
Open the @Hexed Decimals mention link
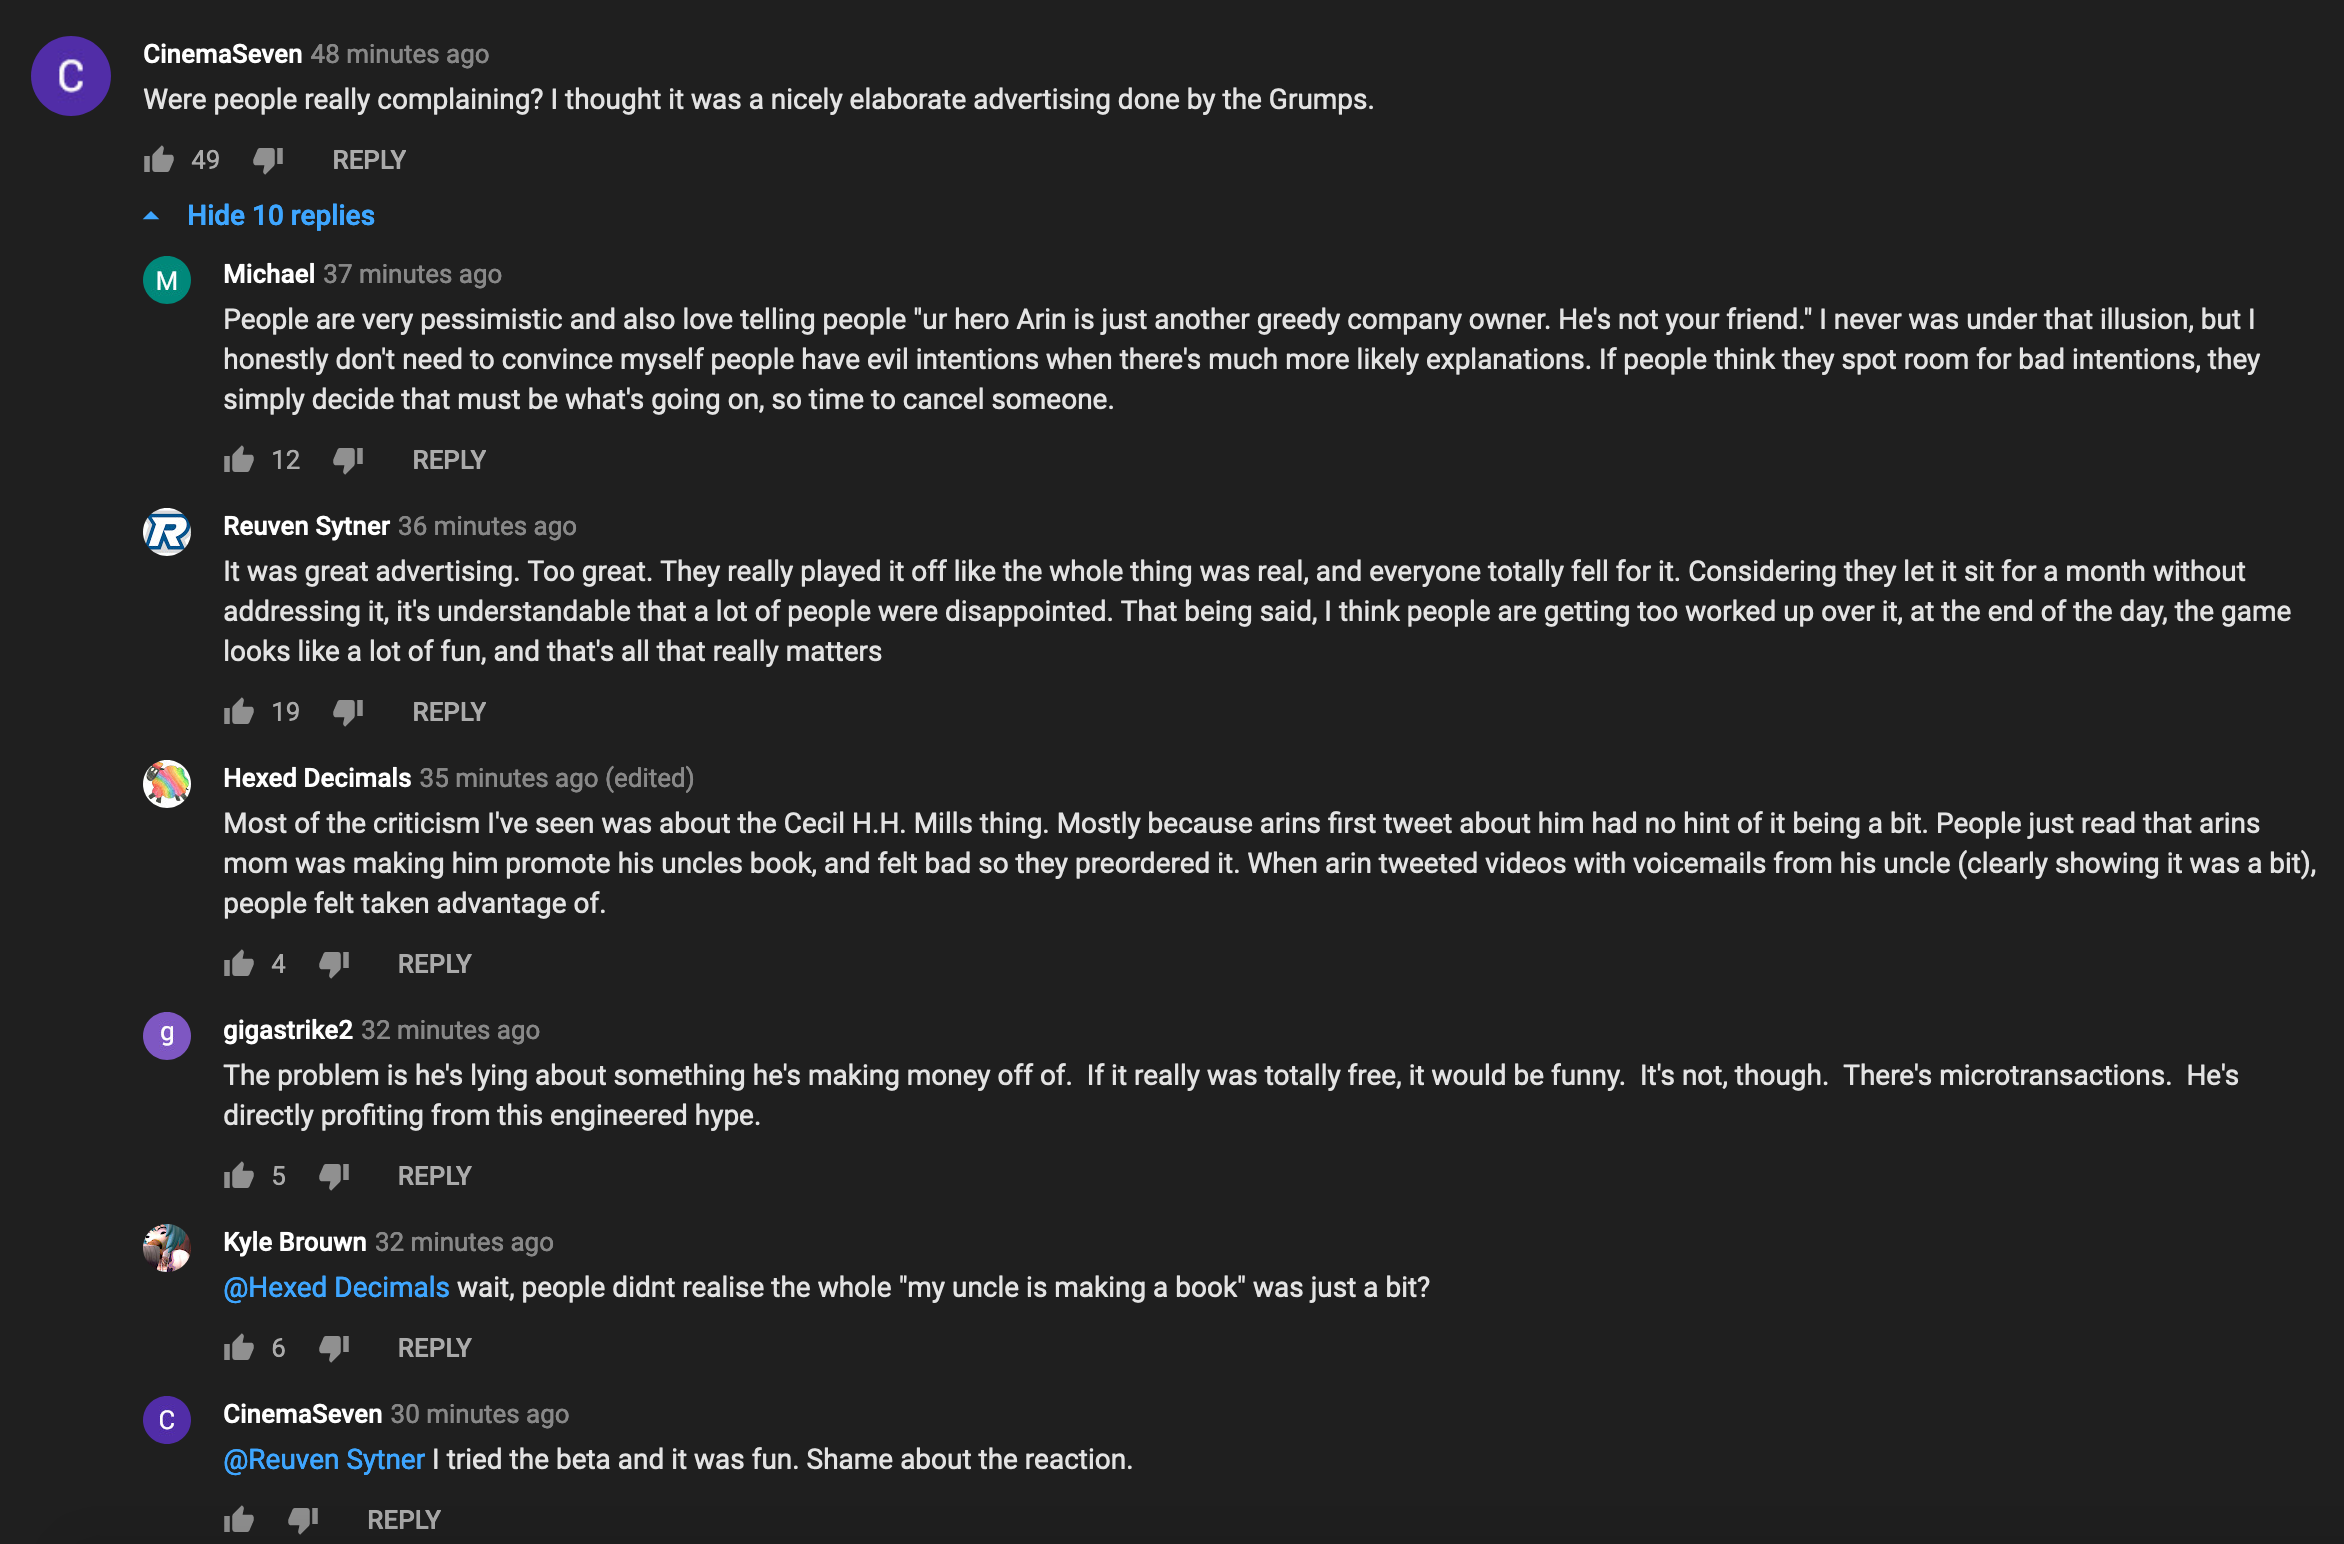coord(336,1288)
